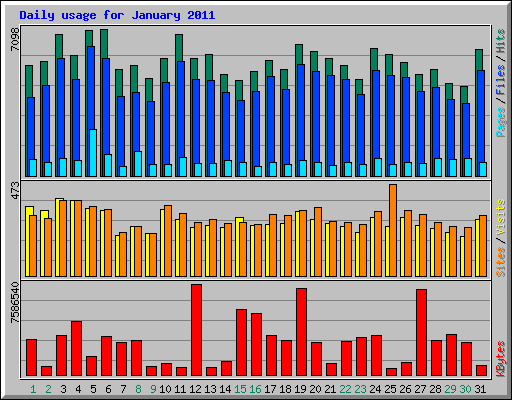Viewport: 512px width, 400px height.
Task: Click day label 3 on the axis
Action: pyautogui.click(x=63, y=389)
